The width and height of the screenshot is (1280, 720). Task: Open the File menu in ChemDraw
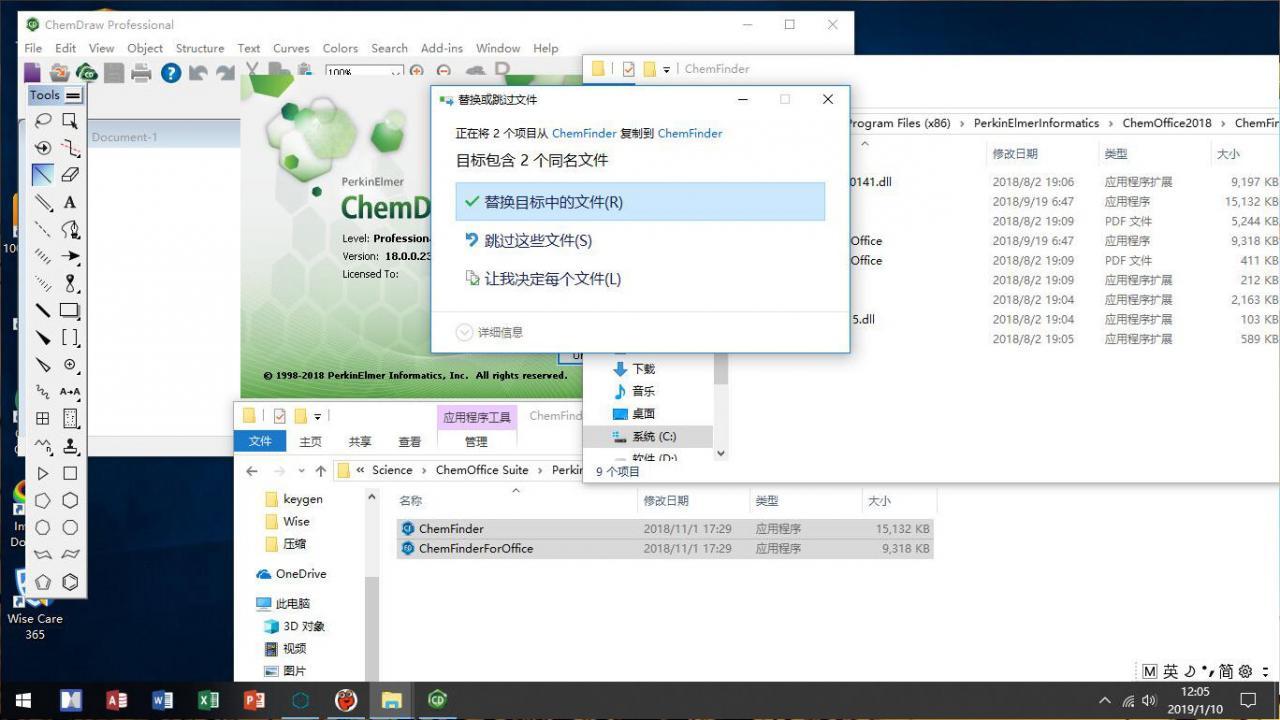point(33,48)
